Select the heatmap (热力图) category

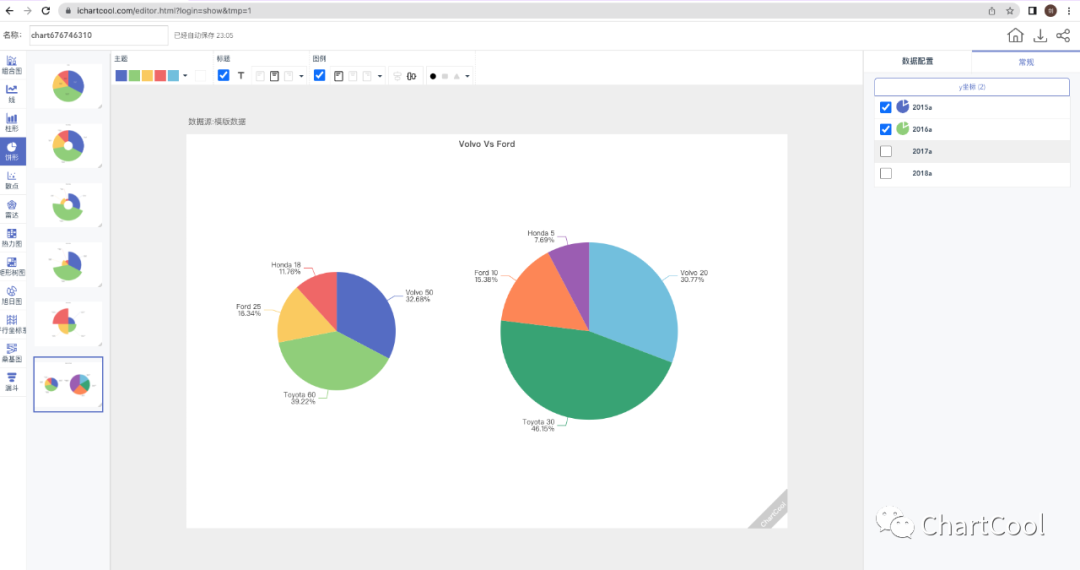12,238
